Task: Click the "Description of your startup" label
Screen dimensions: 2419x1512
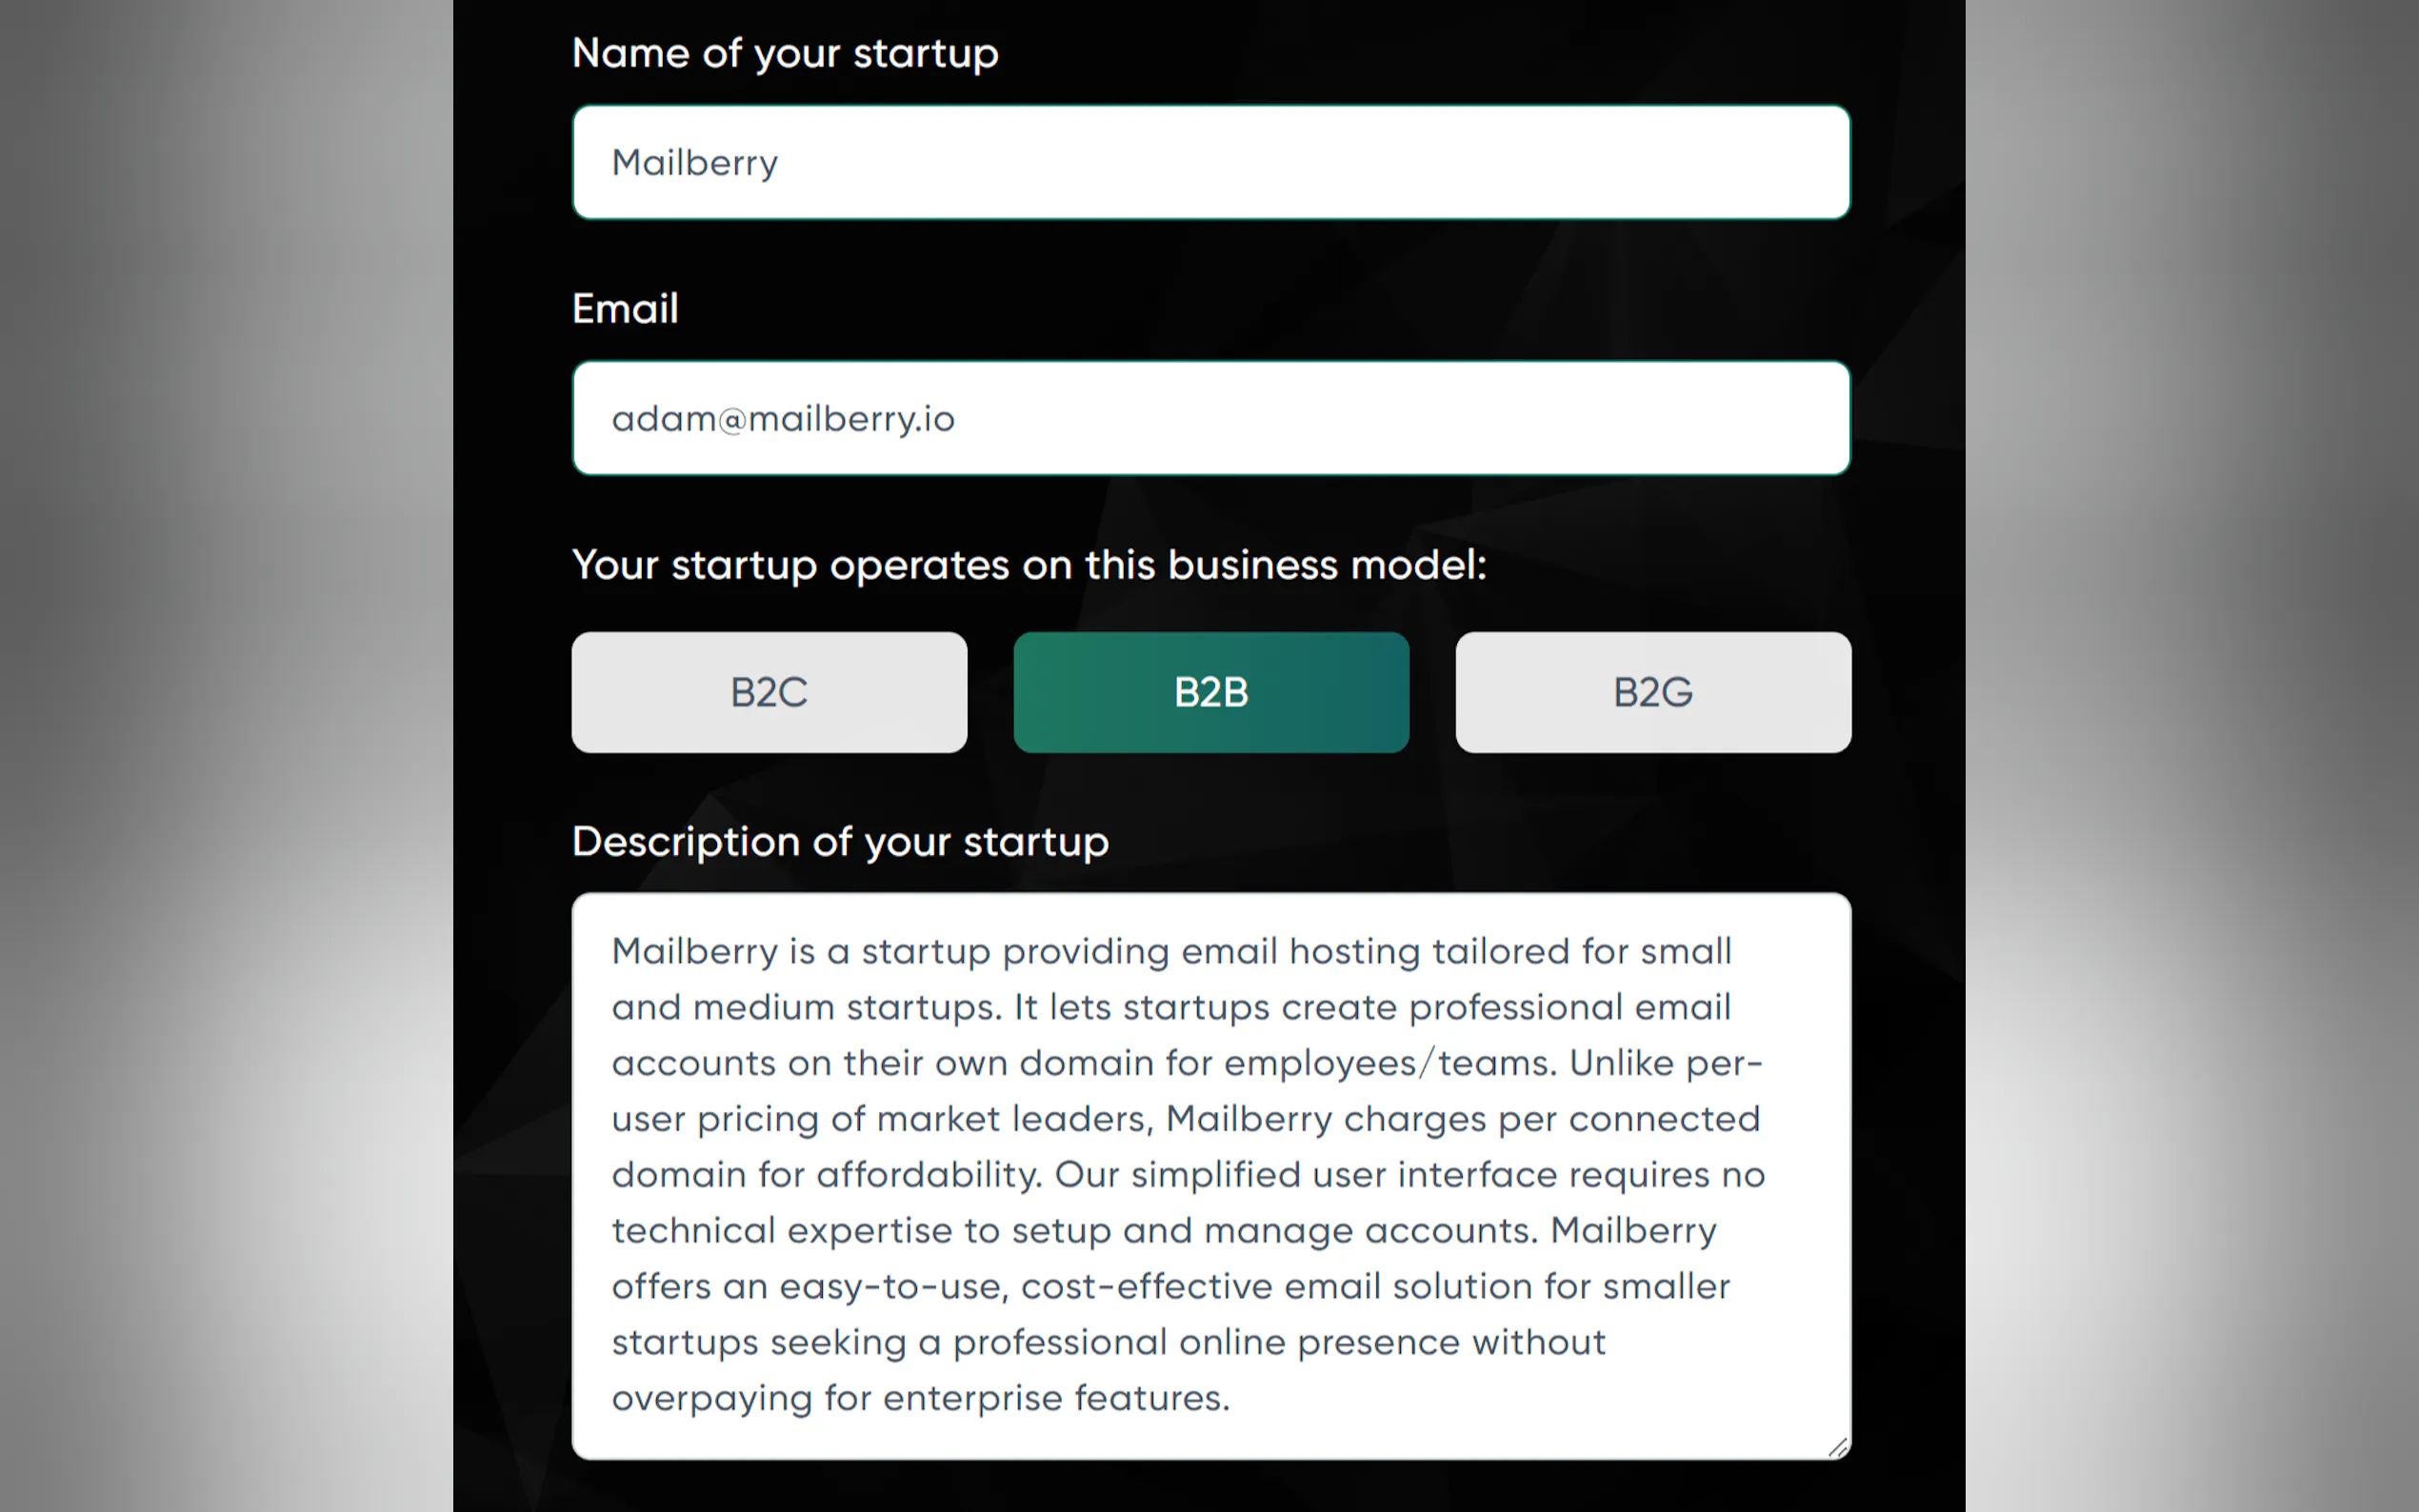Action: (x=840, y=842)
